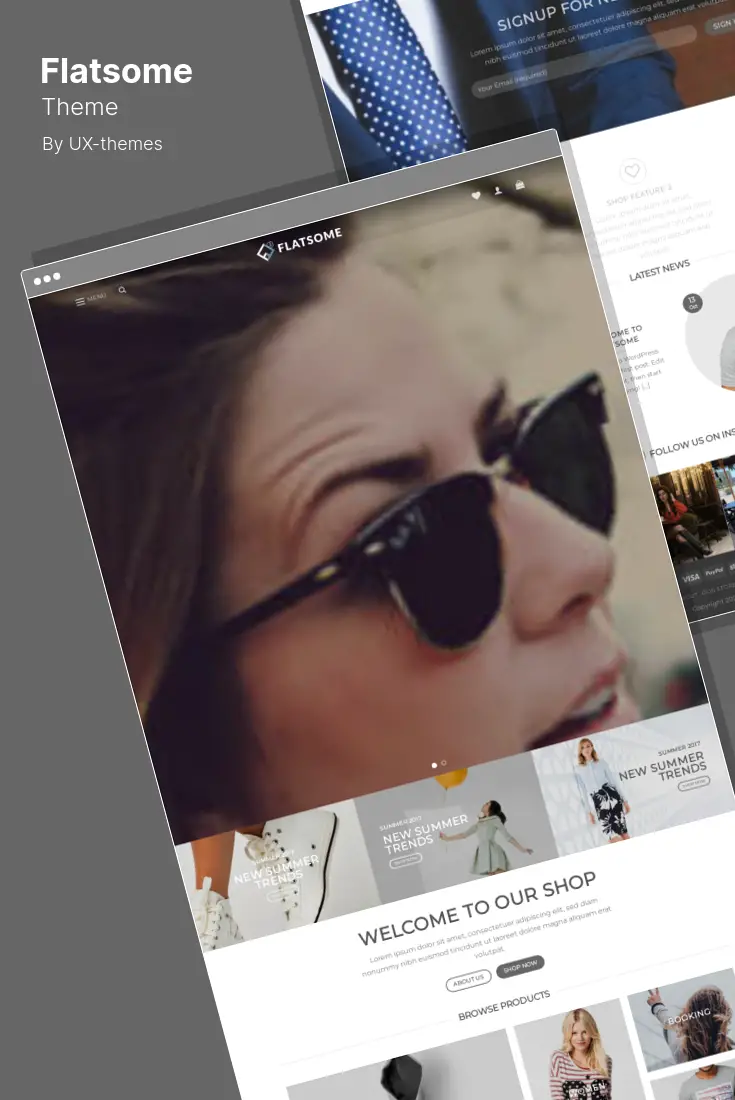Open the wishlist heart icon in header
Image resolution: width=735 pixels, height=1100 pixels.
pyautogui.click(x=476, y=196)
